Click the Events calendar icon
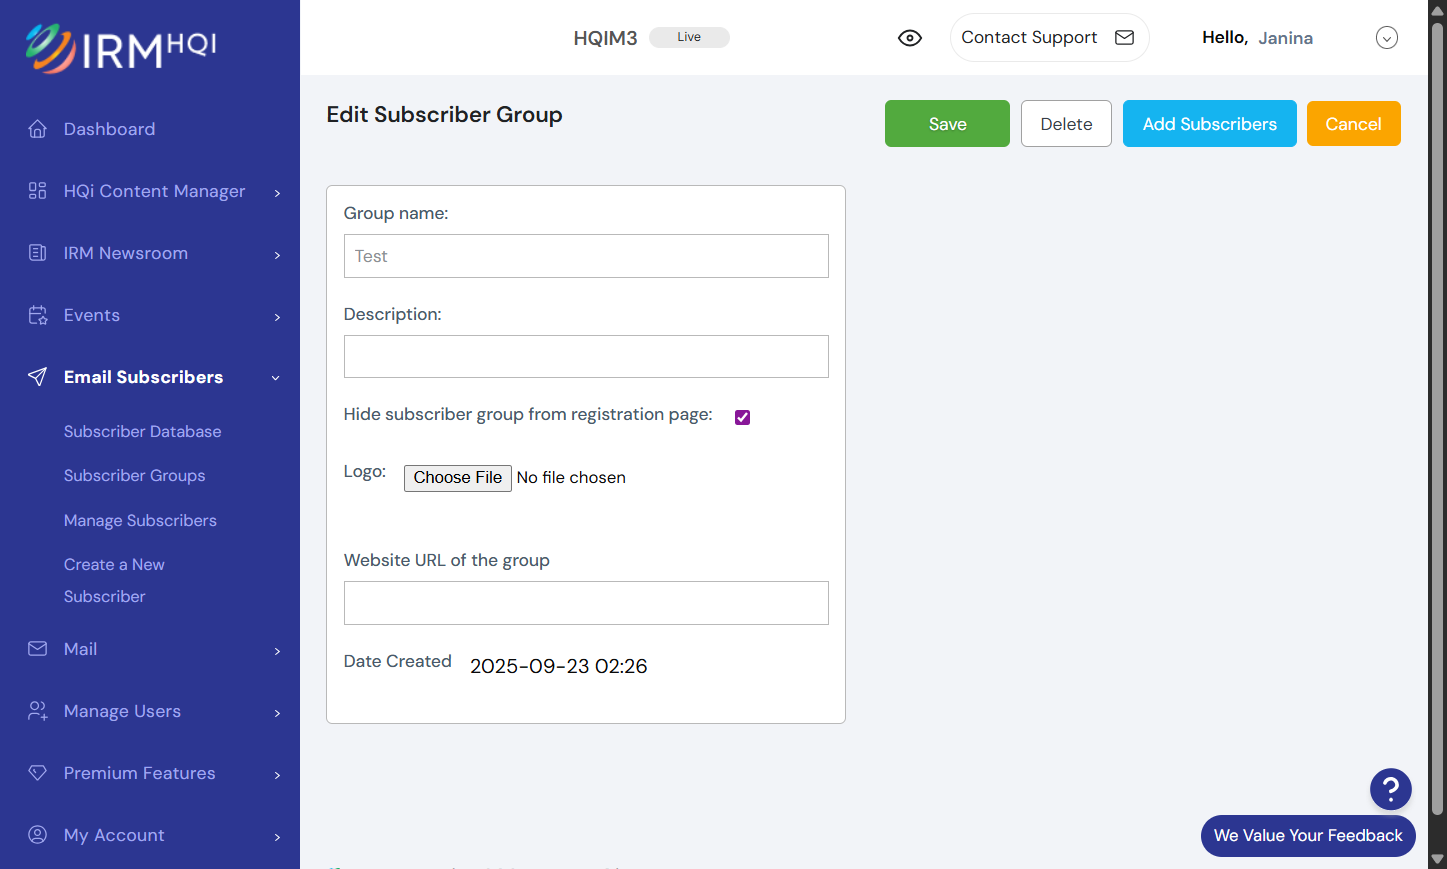The image size is (1447, 869). (38, 315)
